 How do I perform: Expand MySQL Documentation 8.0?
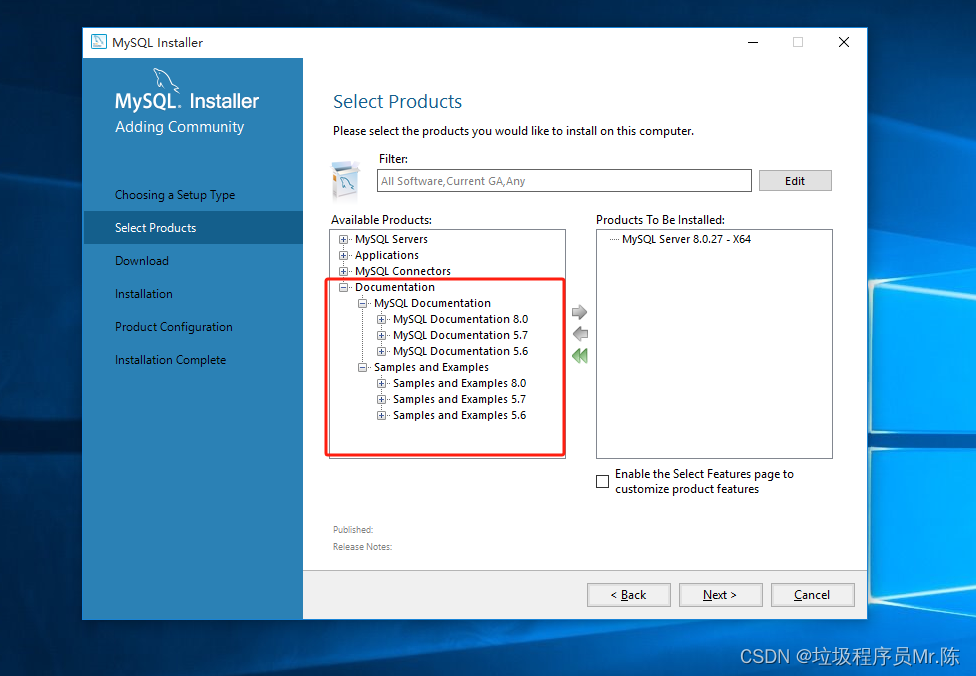[x=381, y=319]
